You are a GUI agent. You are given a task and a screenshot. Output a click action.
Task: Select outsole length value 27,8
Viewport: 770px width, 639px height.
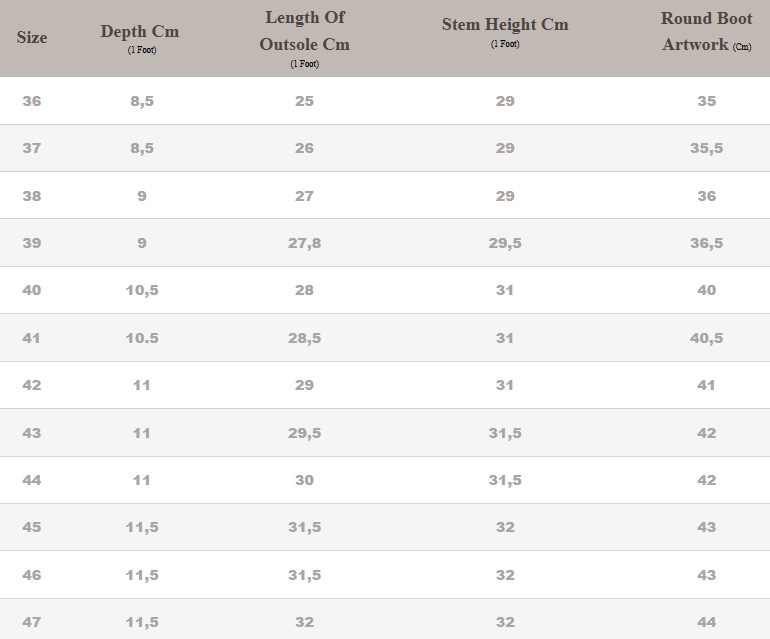click(305, 243)
